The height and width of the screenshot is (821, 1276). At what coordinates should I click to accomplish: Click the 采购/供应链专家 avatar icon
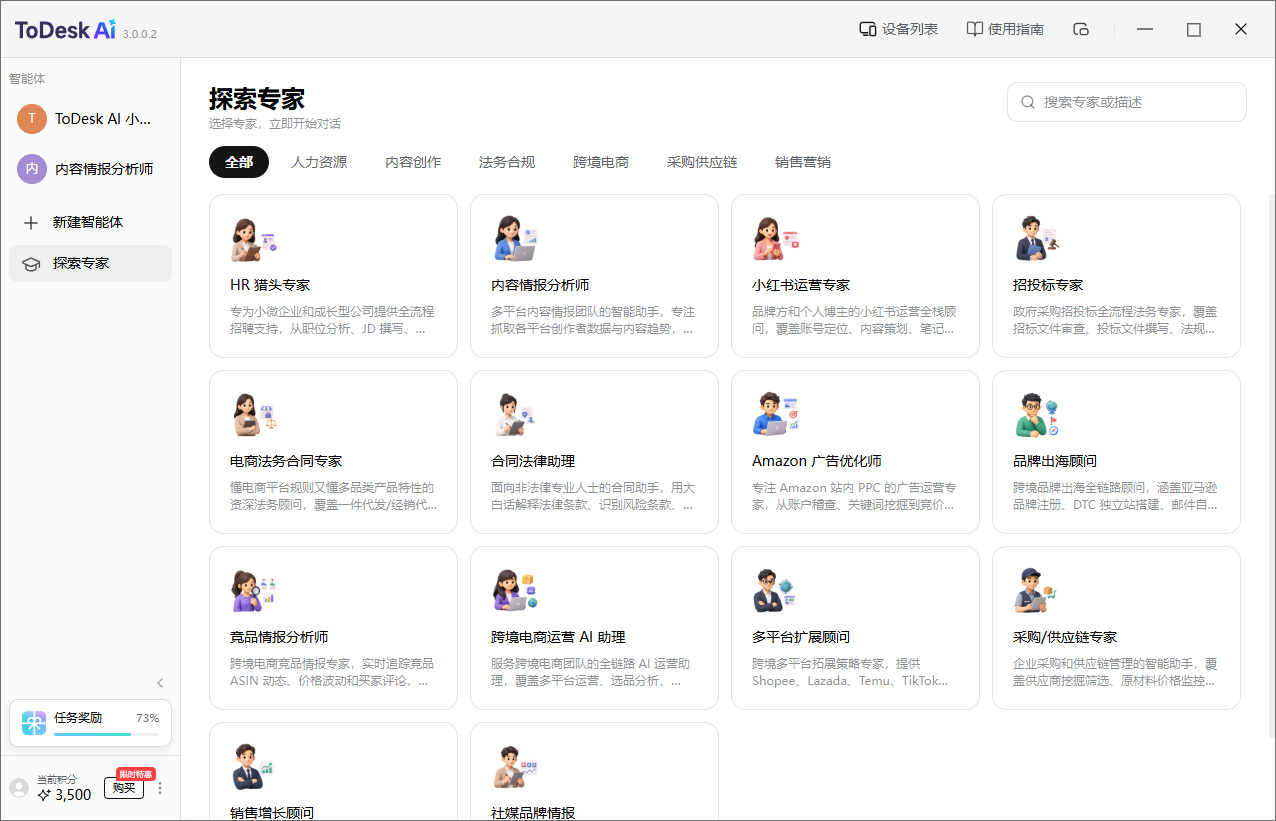click(1036, 592)
